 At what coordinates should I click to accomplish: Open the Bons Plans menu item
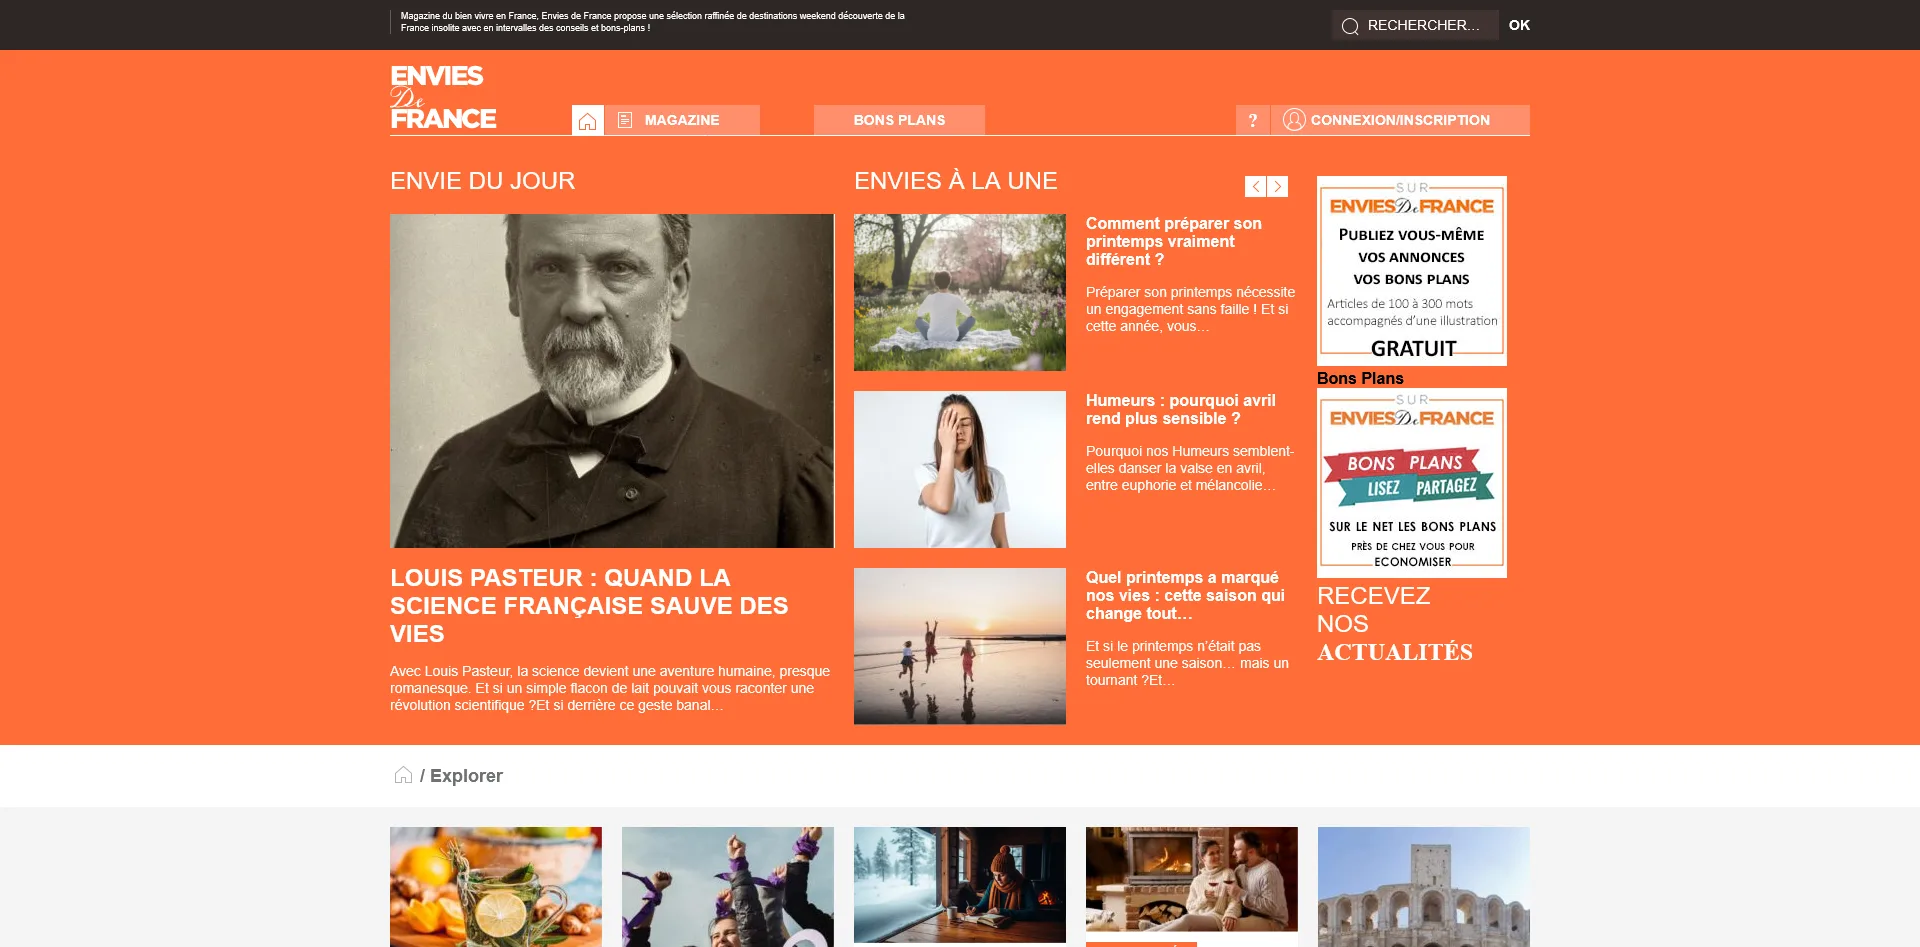coord(899,120)
